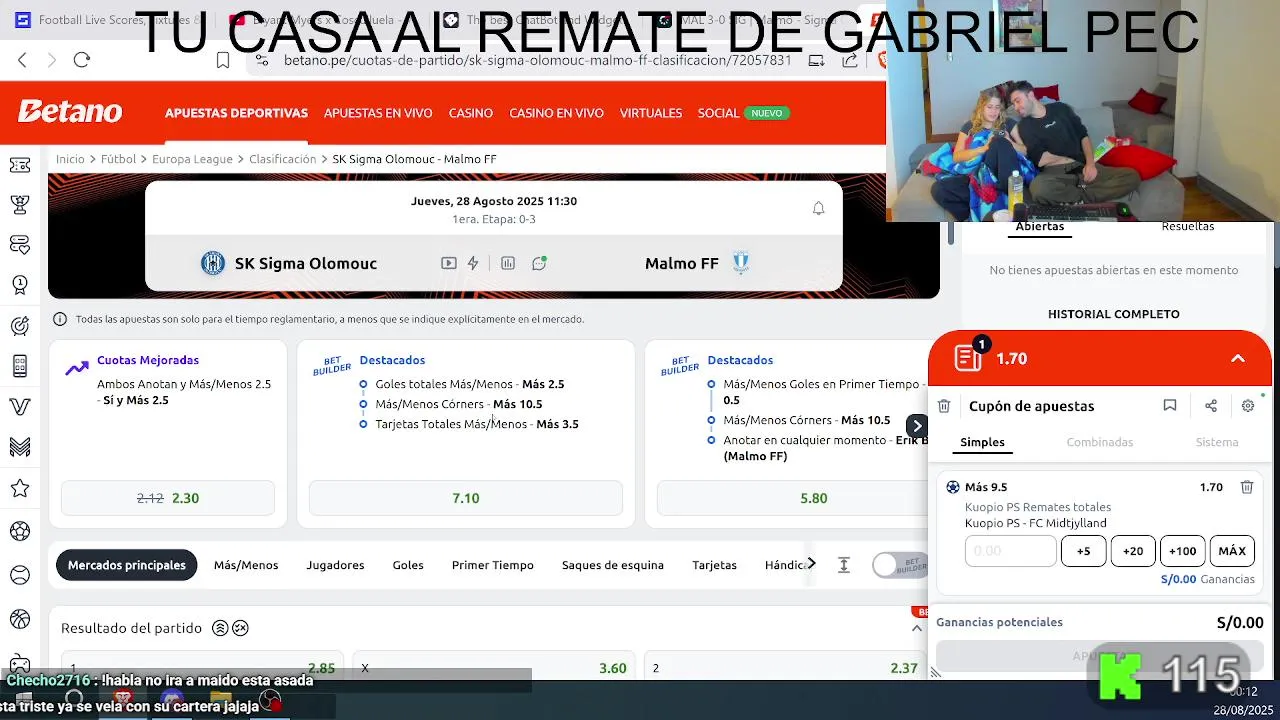Screen dimensions: 1280x720
Task: Open the Resueltas bets tab
Action: tap(1188, 227)
